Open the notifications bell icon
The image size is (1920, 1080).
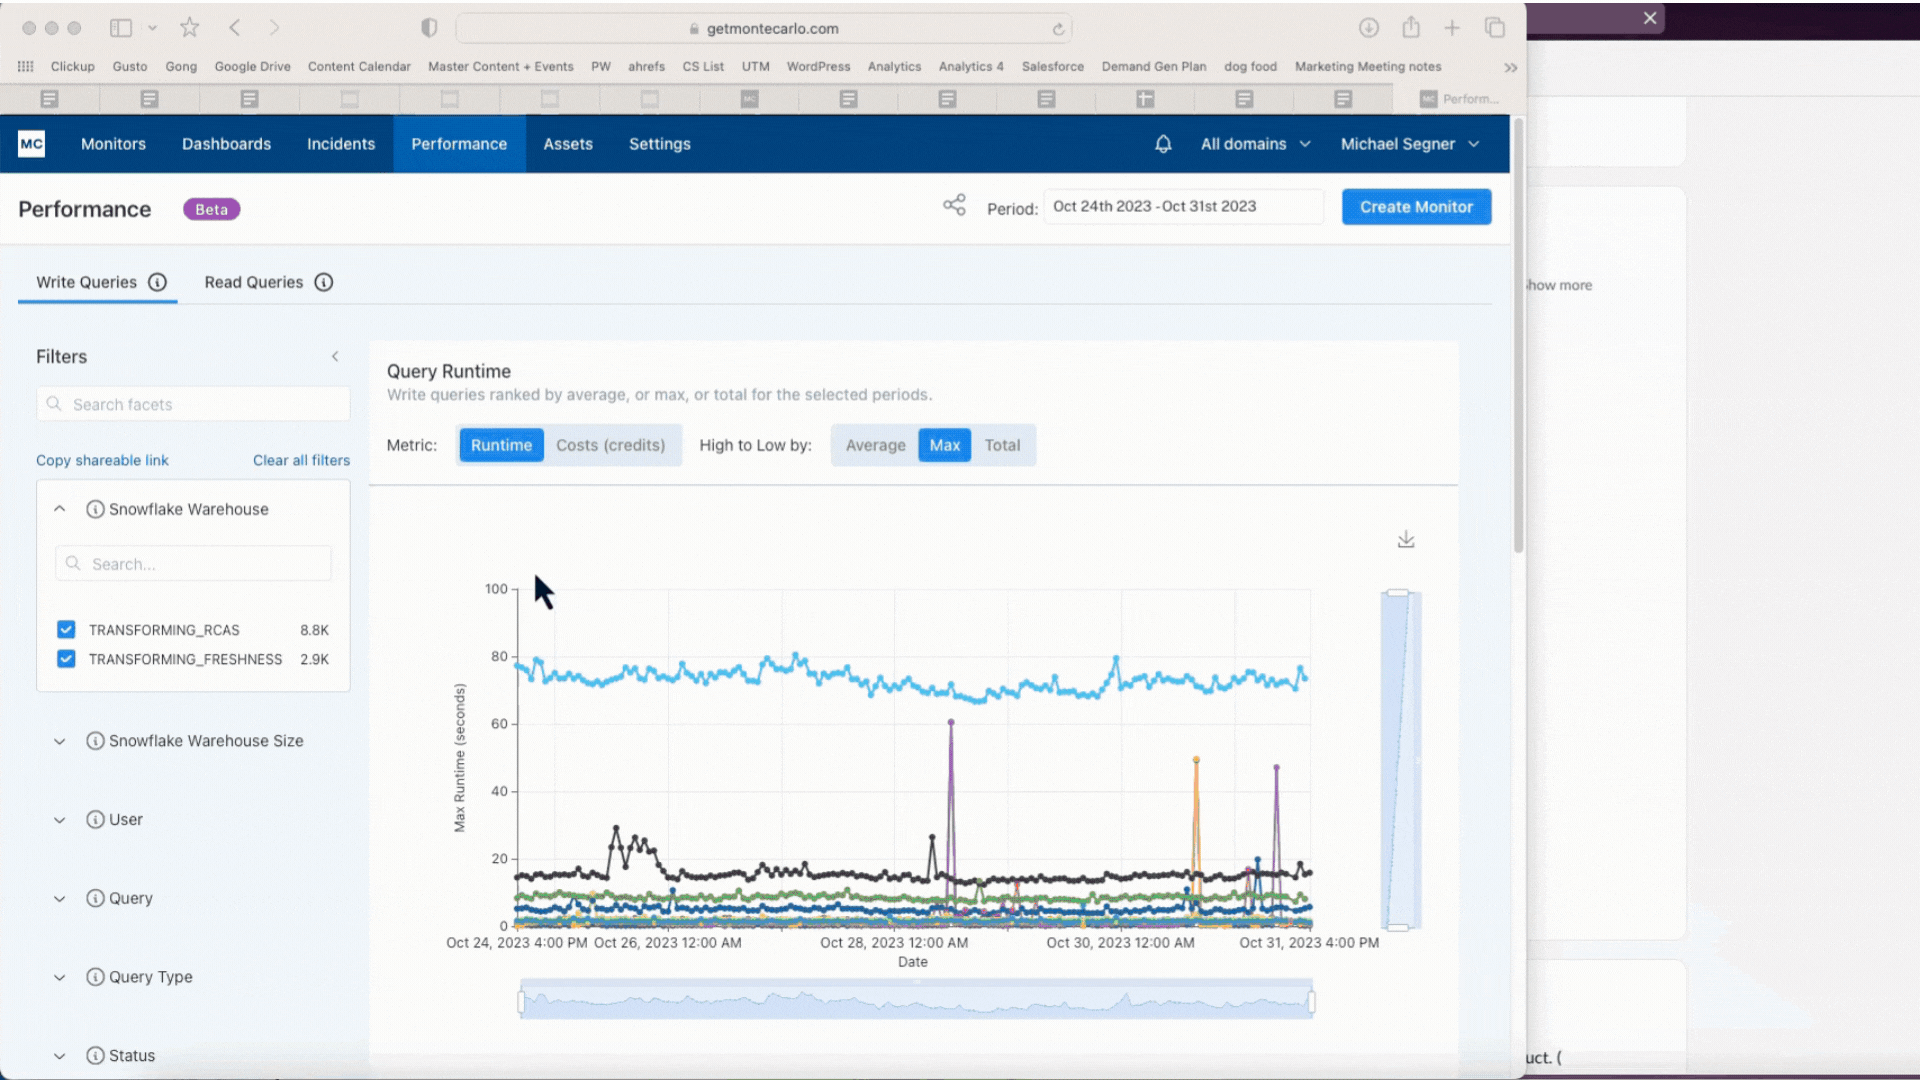click(x=1163, y=144)
